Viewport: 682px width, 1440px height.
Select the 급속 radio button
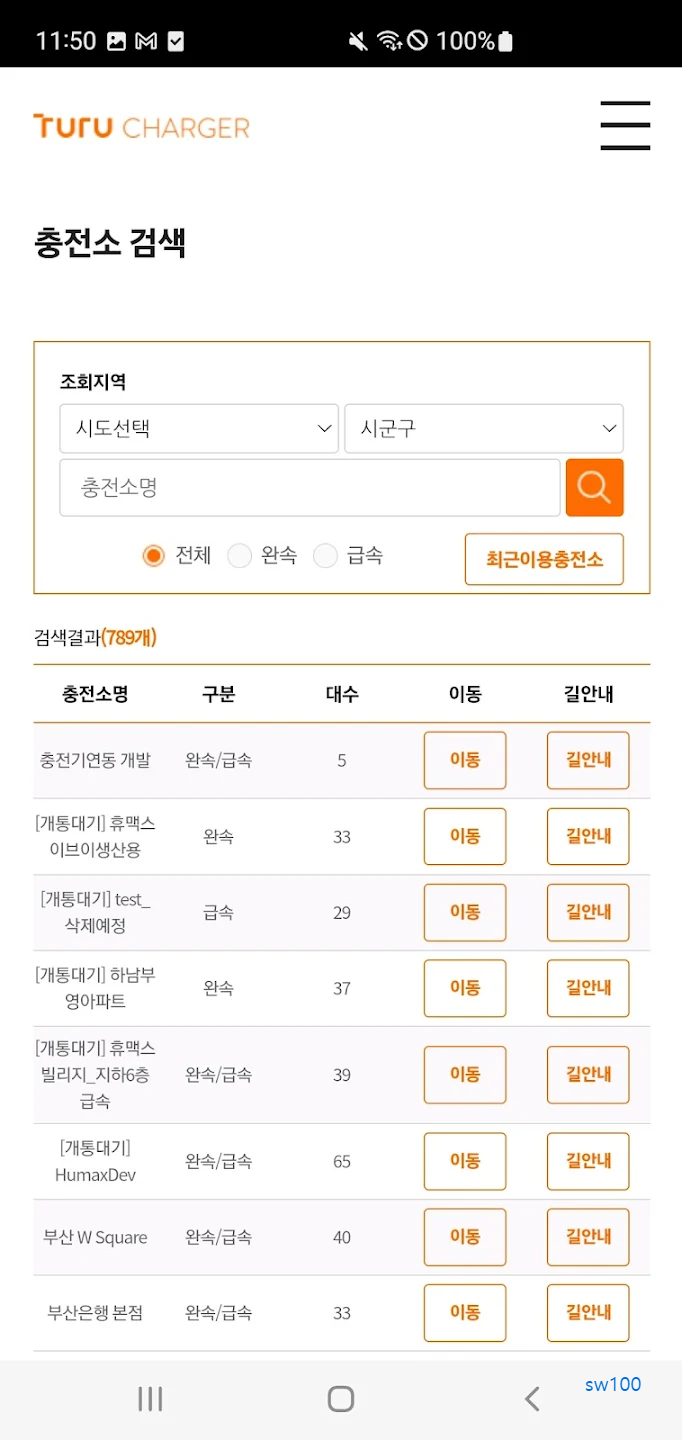point(326,555)
